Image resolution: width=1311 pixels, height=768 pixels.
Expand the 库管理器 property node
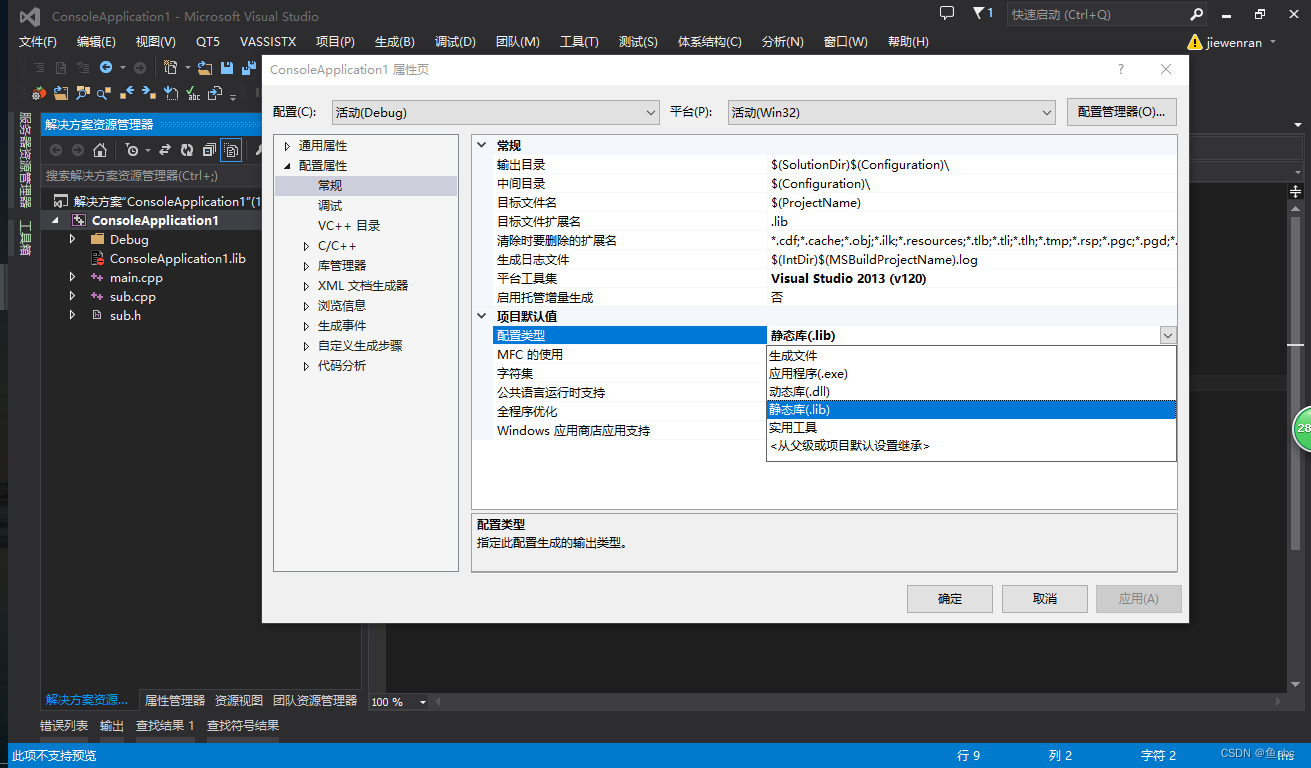307,266
